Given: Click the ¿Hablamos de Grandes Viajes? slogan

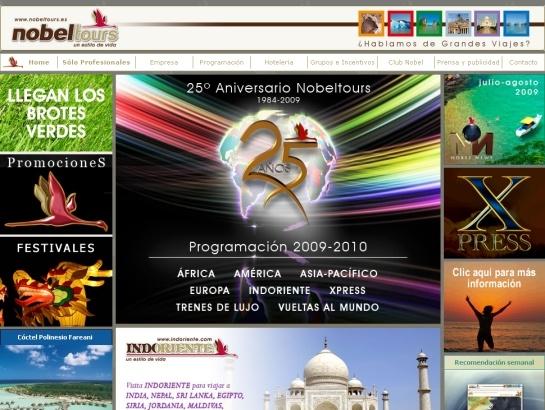Looking at the screenshot, I should (444, 44).
